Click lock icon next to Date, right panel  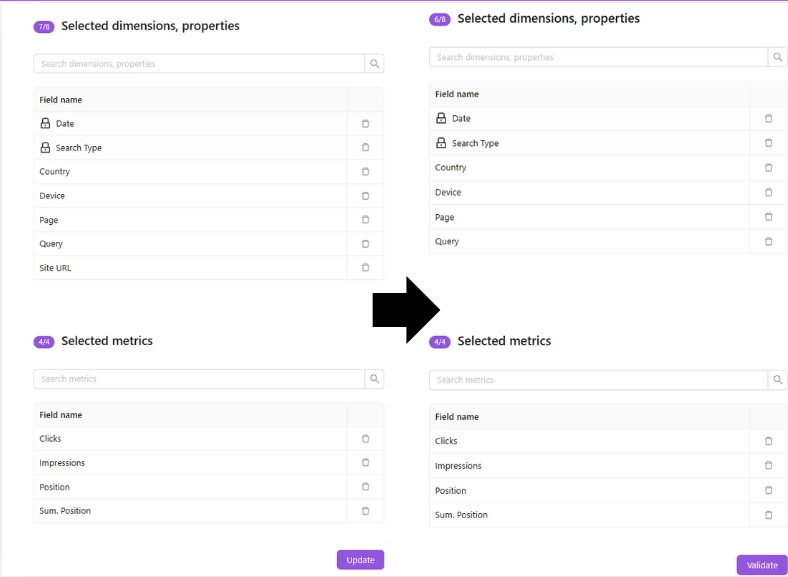[441, 118]
